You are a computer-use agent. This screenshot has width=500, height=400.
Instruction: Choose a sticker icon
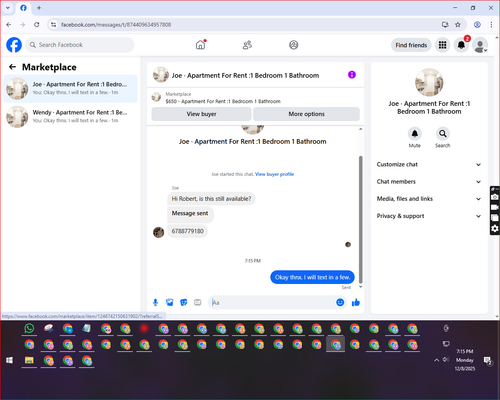(x=184, y=302)
